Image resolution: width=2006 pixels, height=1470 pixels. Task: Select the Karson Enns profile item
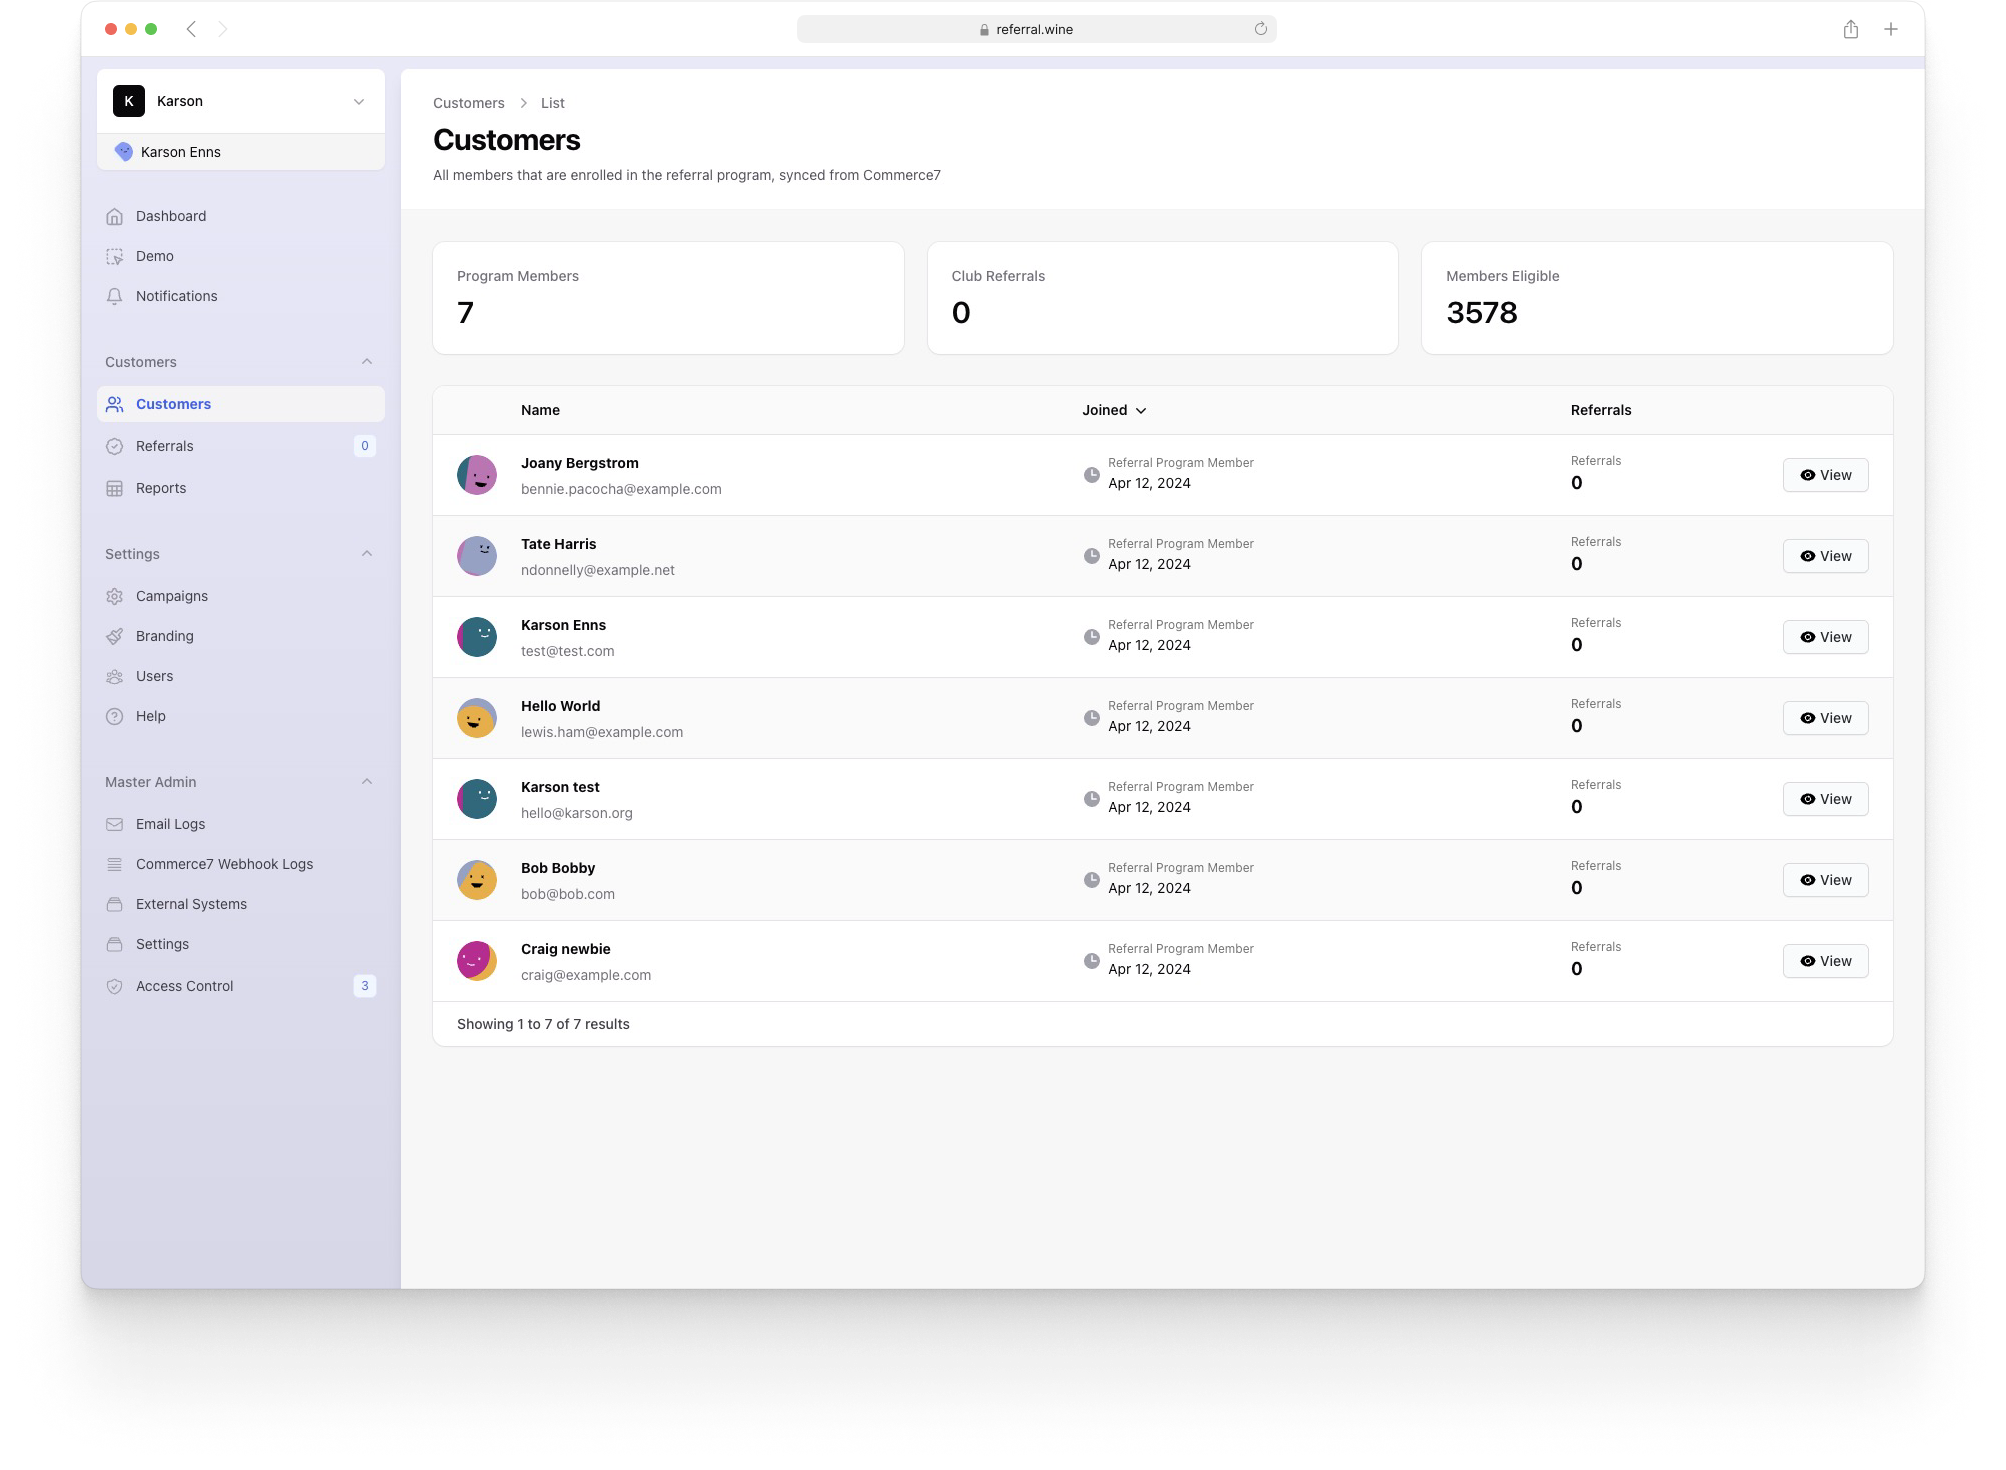(x=181, y=152)
